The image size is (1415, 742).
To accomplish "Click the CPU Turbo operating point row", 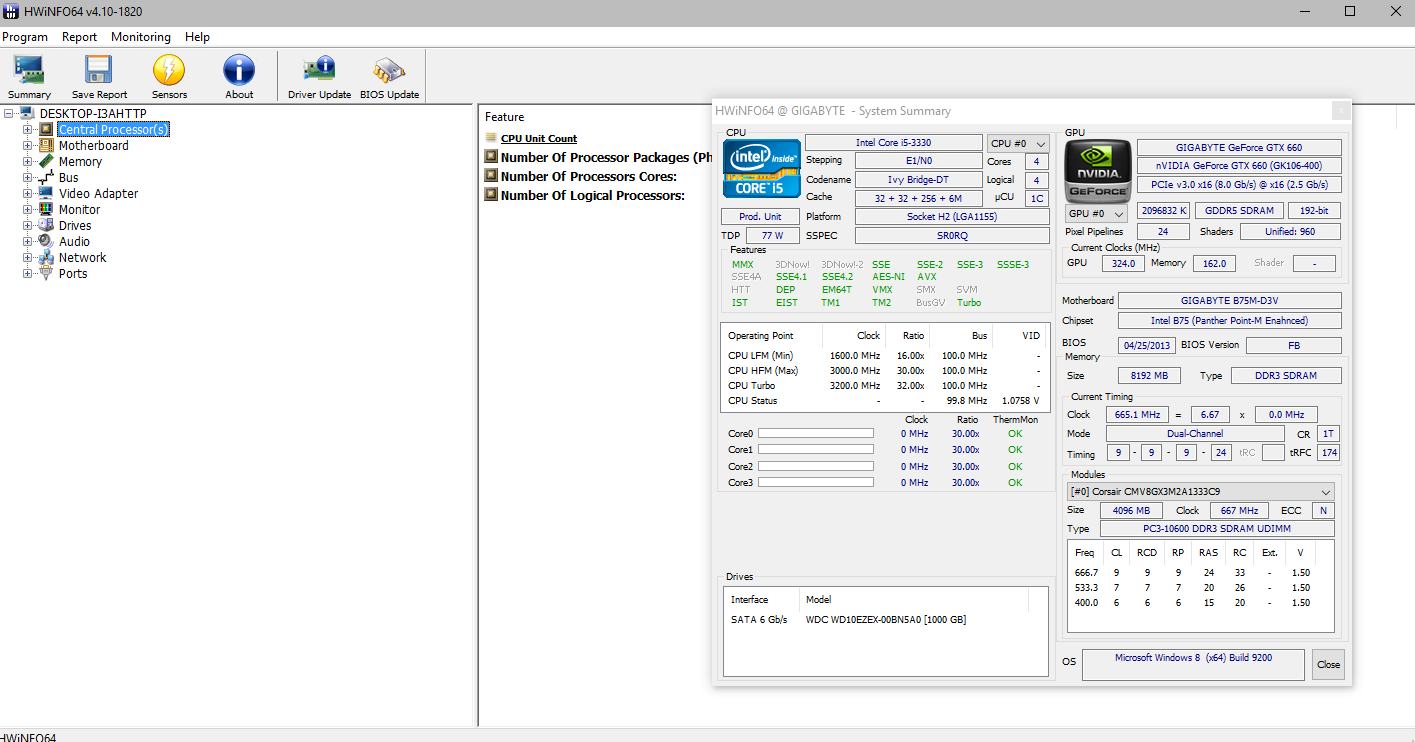I will (885, 386).
